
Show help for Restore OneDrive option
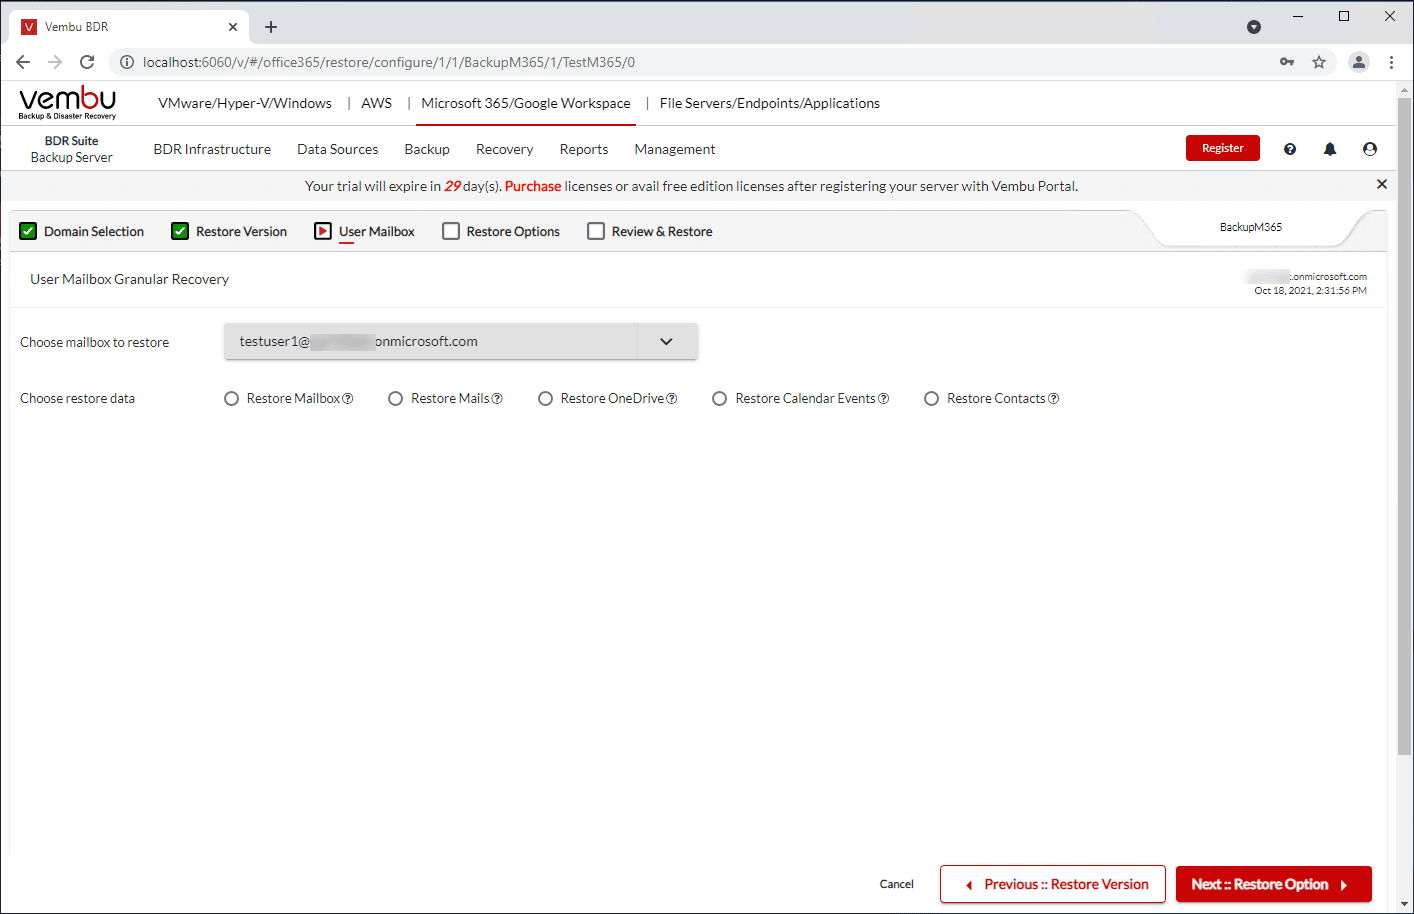(x=672, y=399)
